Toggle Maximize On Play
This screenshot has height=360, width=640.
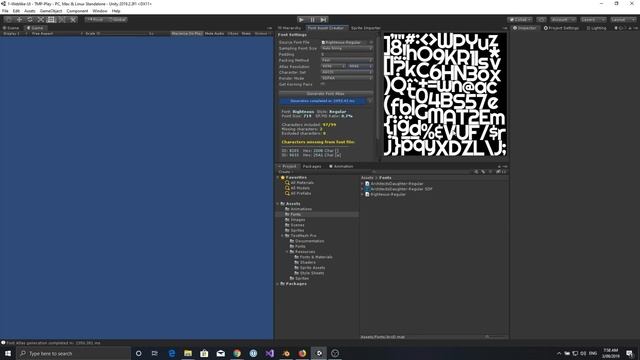coord(186,33)
